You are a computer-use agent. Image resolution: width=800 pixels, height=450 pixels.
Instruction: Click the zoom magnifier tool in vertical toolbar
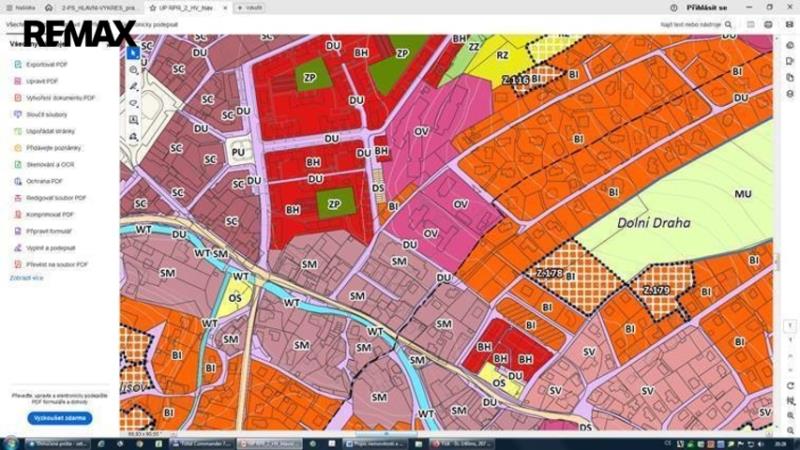click(133, 70)
